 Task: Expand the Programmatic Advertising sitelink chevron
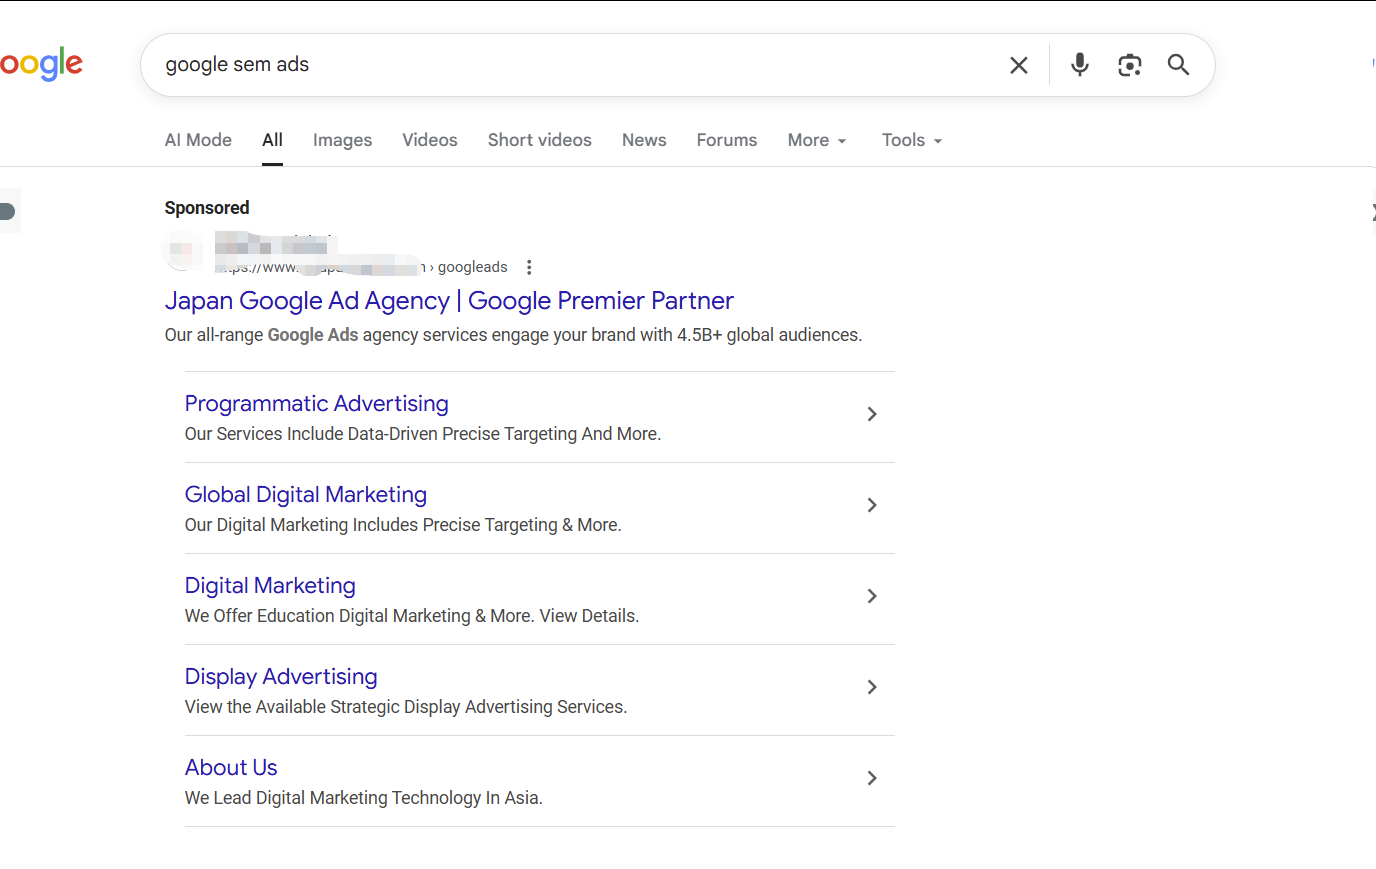[871, 414]
